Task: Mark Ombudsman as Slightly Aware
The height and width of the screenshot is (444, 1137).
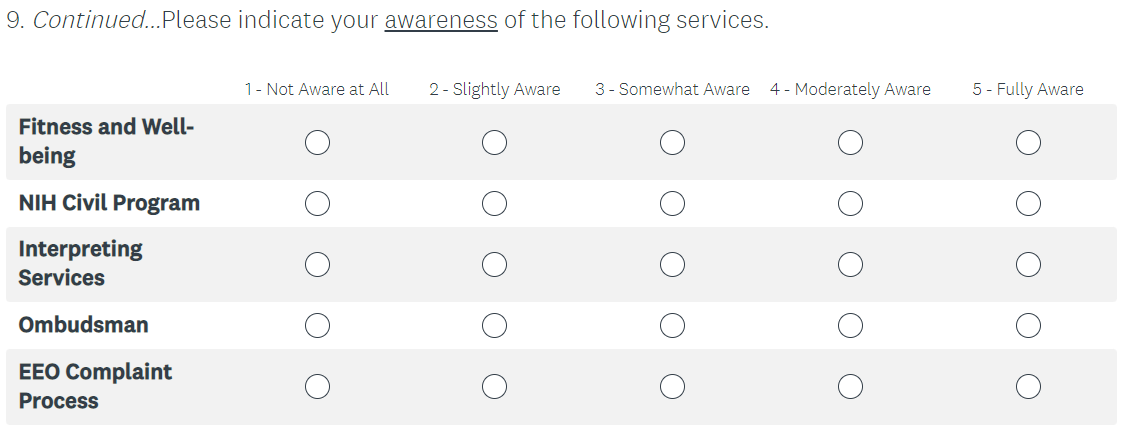Action: (494, 325)
